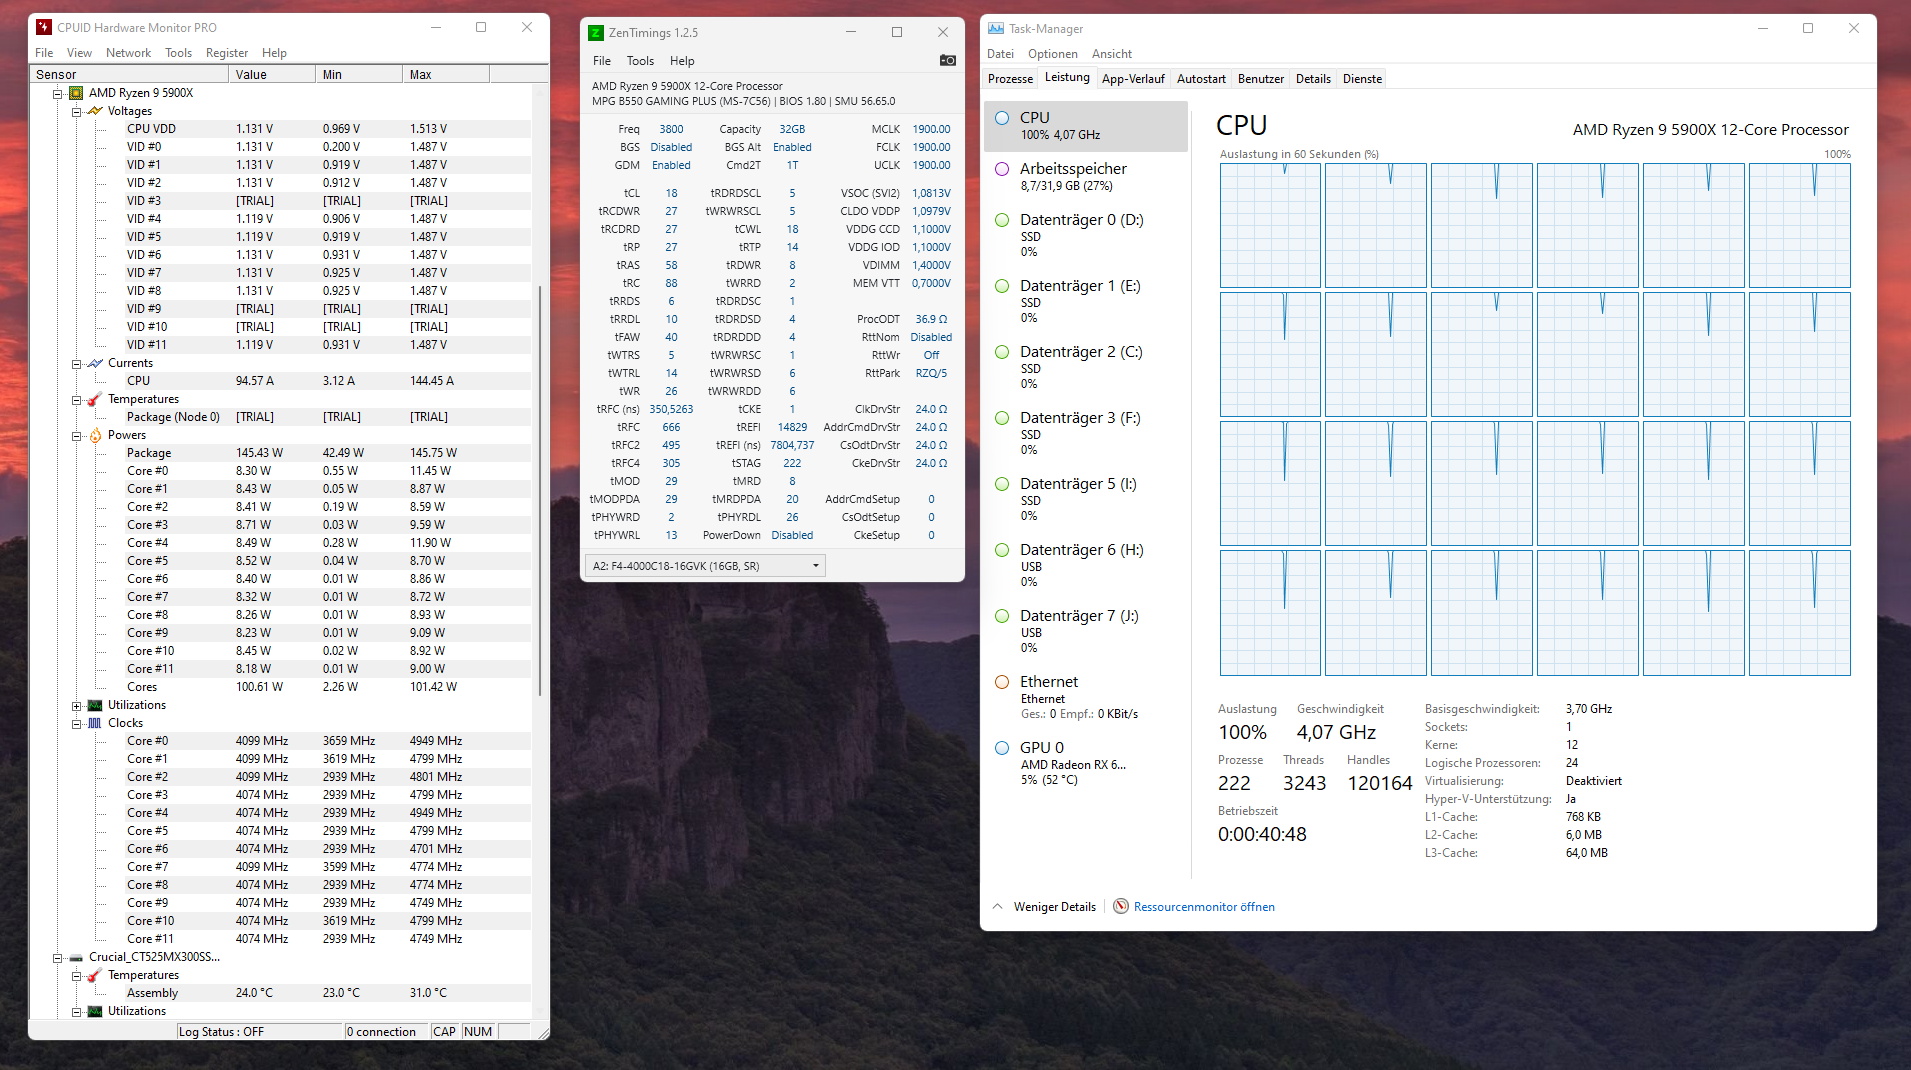Select Arbeitsspeicher circle in Task-Manager sidebar

pos(1002,169)
